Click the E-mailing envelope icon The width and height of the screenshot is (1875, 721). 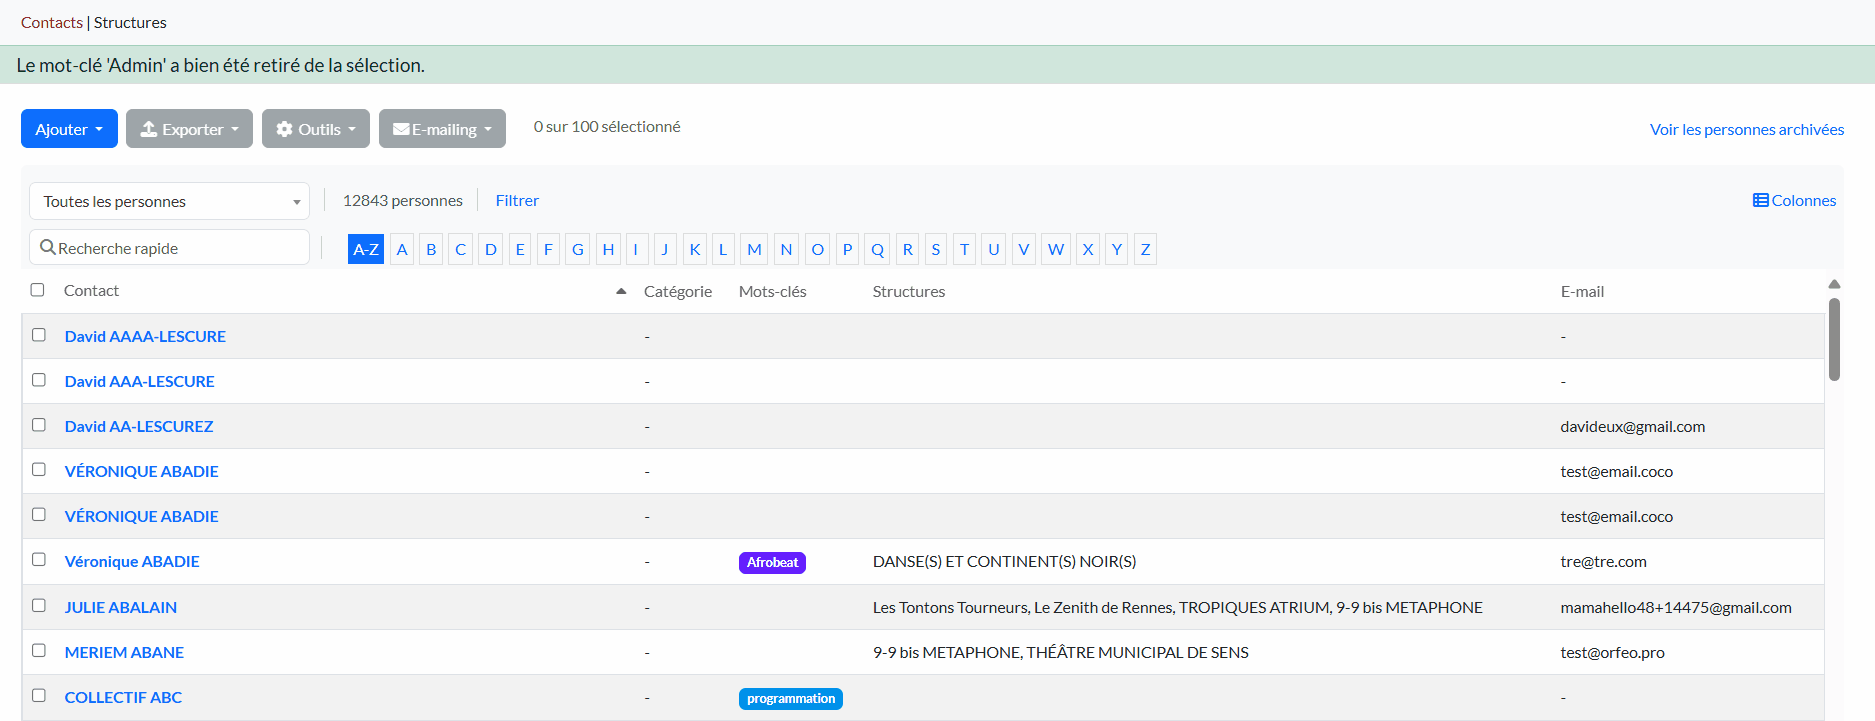[x=401, y=129]
